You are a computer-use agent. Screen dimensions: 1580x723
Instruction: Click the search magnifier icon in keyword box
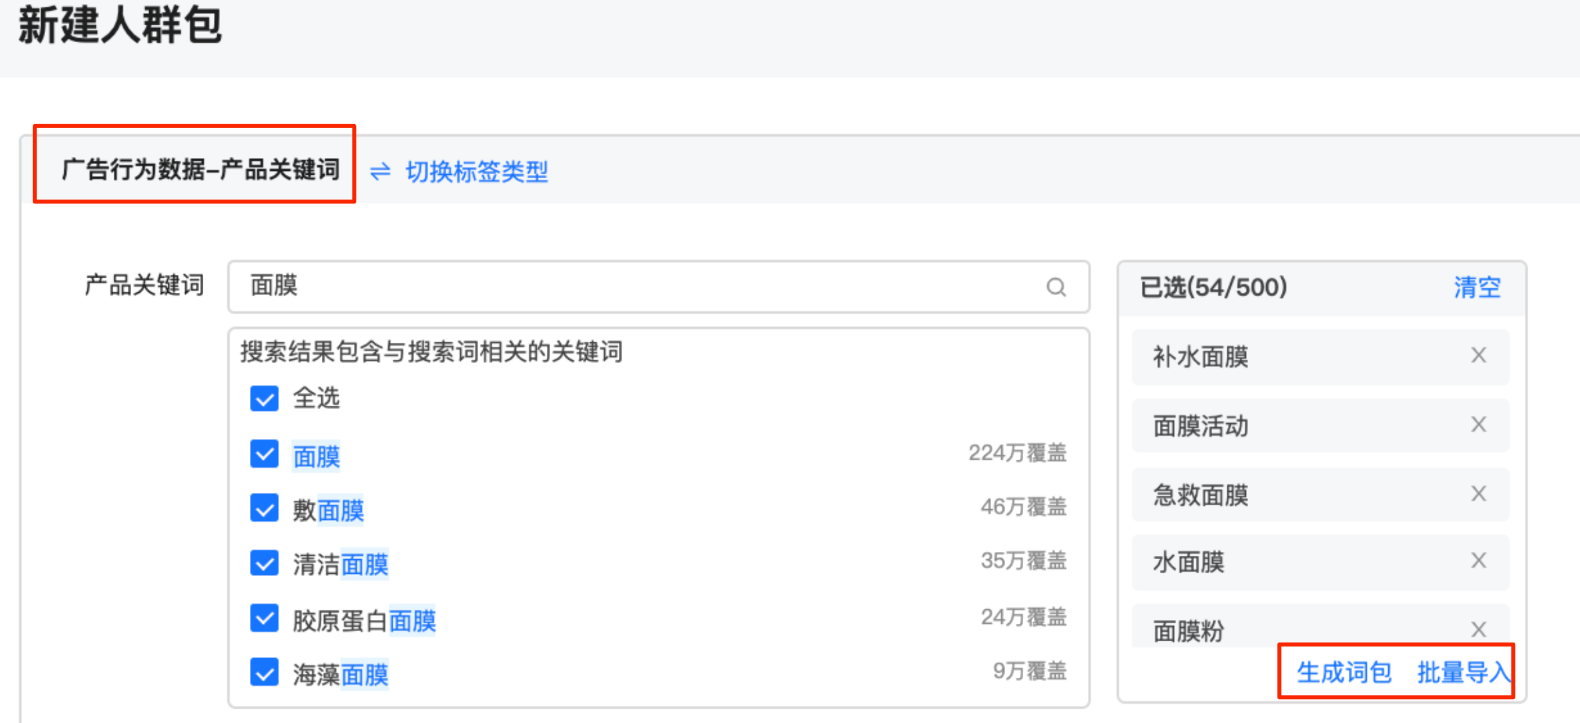tap(1056, 288)
